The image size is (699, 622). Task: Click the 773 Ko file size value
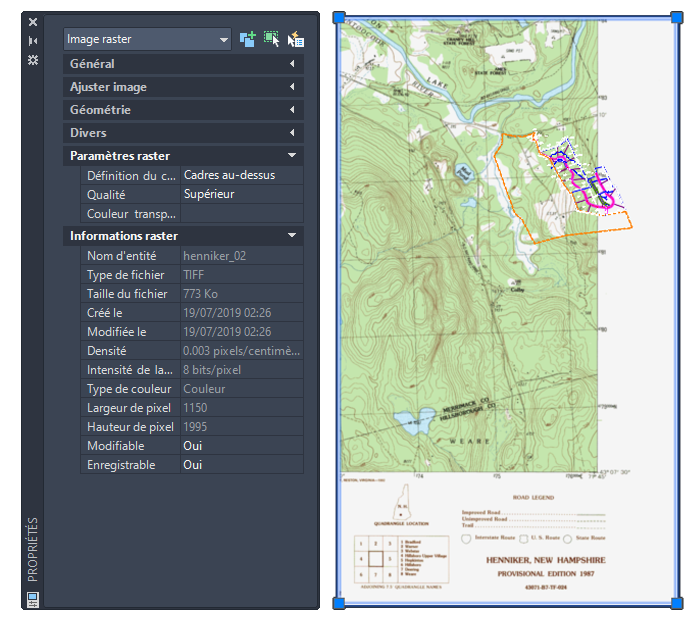[242, 294]
